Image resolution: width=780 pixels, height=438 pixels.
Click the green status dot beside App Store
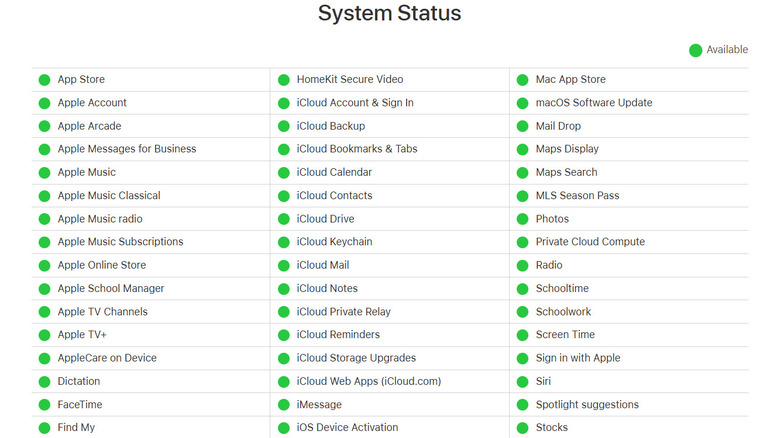44,80
